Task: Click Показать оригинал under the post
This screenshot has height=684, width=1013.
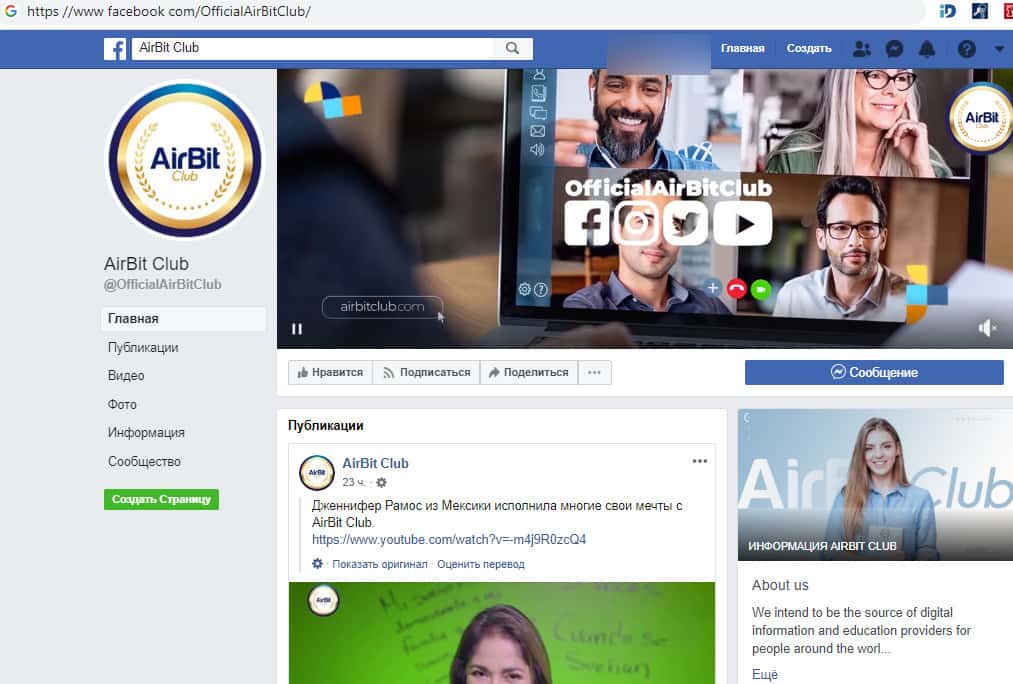Action: pyautogui.click(x=380, y=564)
